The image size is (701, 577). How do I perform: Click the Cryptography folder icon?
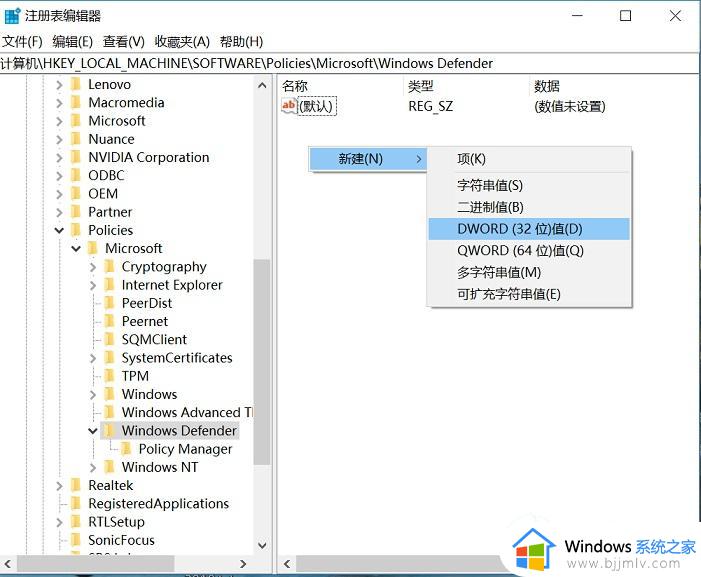click(x=109, y=267)
